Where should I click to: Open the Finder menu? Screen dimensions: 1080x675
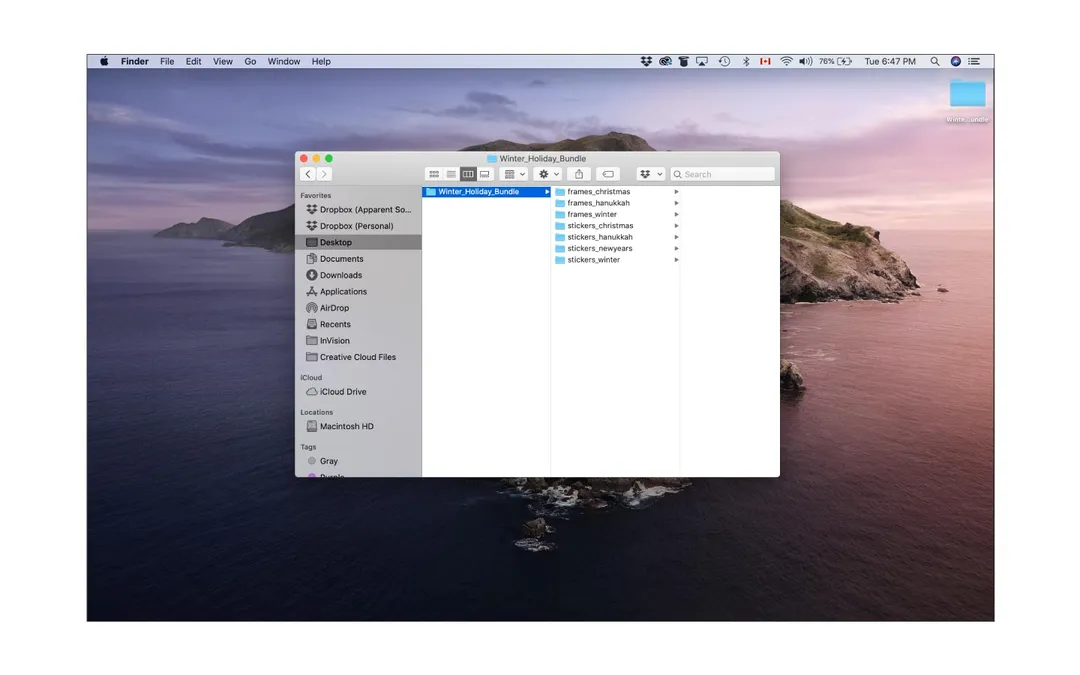pos(134,61)
